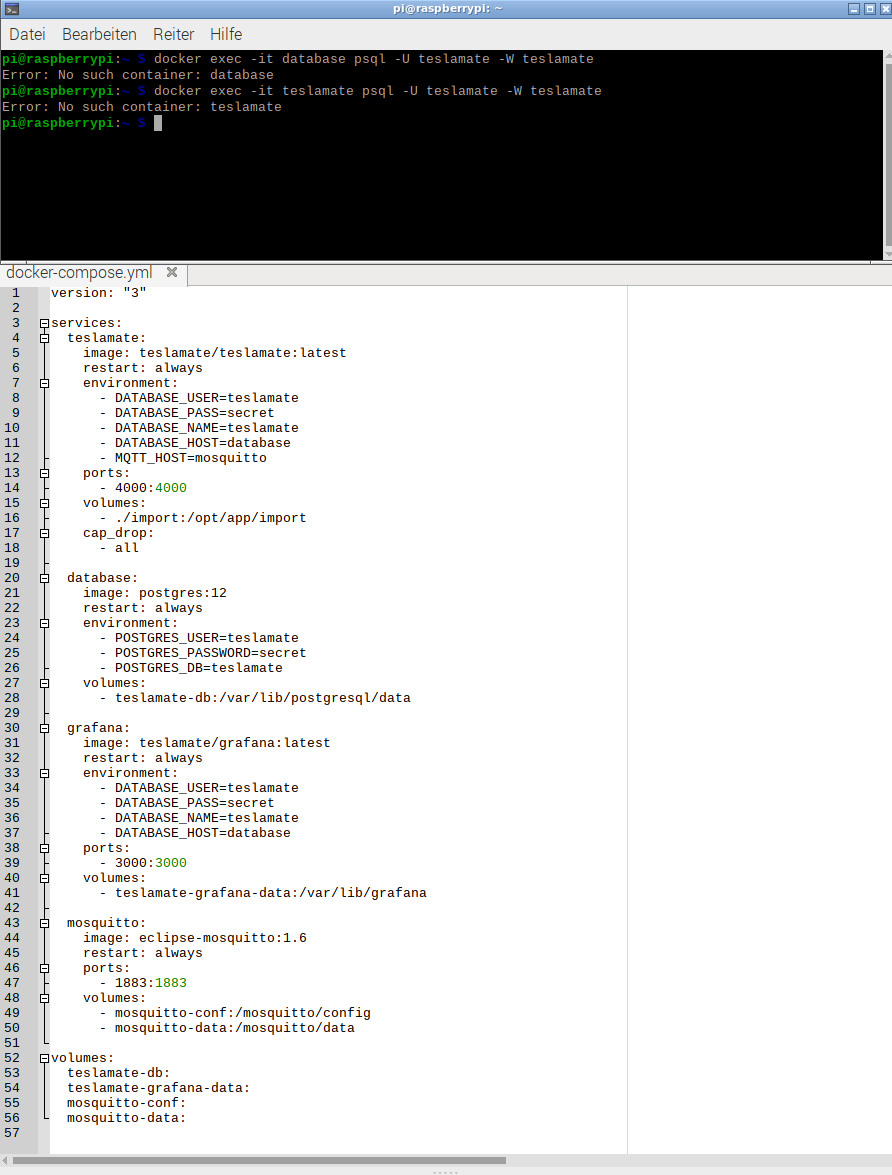Minimize the terminal window
The image size is (892, 1175).
854,9
